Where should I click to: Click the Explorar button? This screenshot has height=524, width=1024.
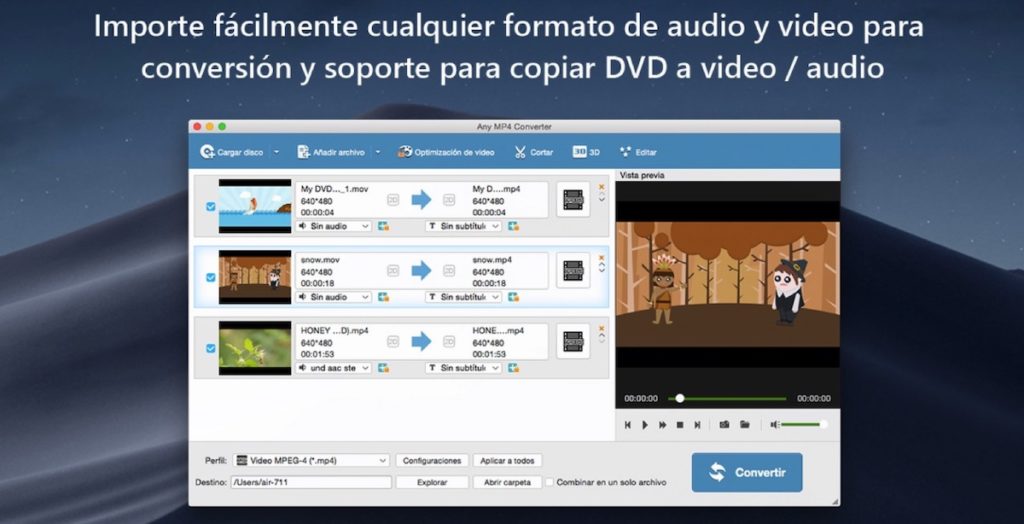432,482
